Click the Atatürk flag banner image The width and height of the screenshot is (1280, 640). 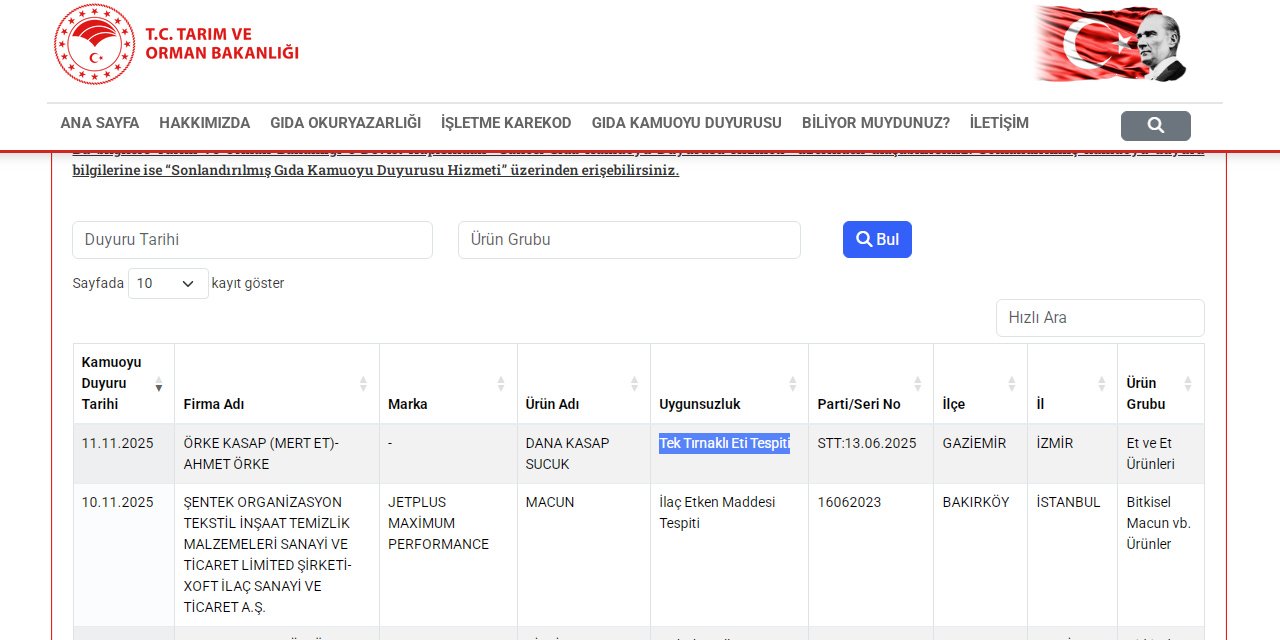[1110, 44]
